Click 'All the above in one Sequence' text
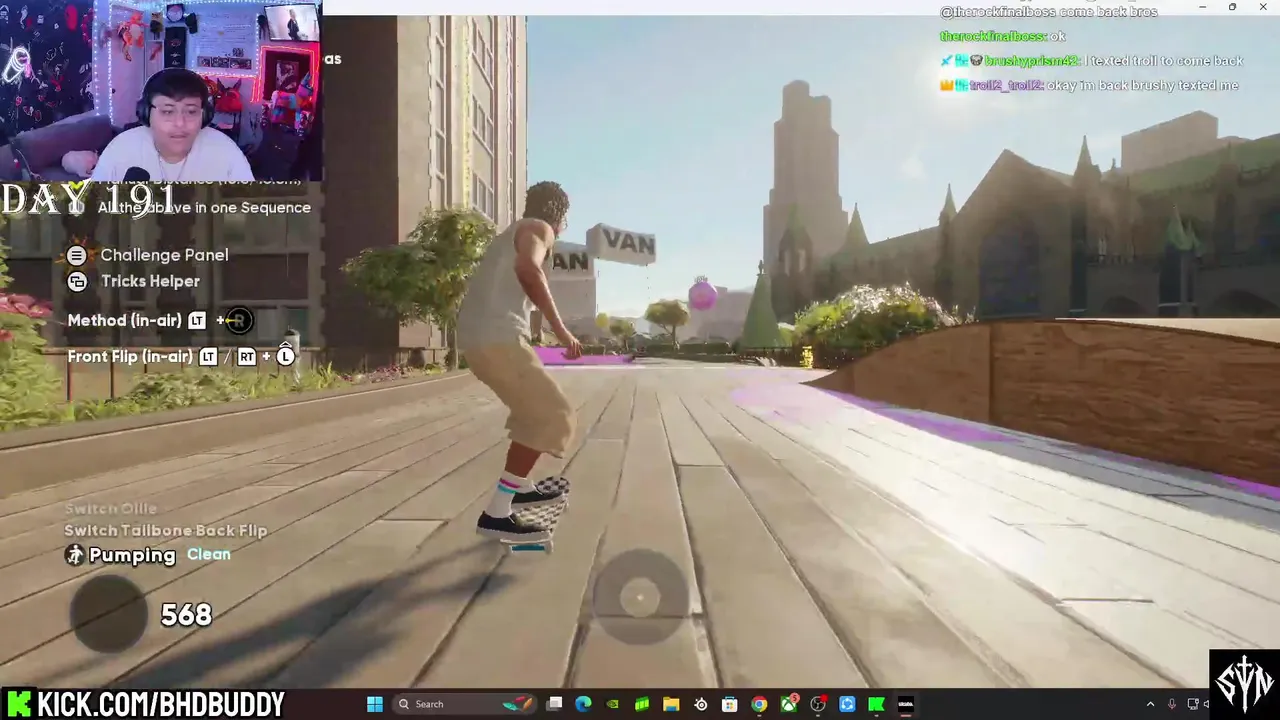 click(204, 208)
